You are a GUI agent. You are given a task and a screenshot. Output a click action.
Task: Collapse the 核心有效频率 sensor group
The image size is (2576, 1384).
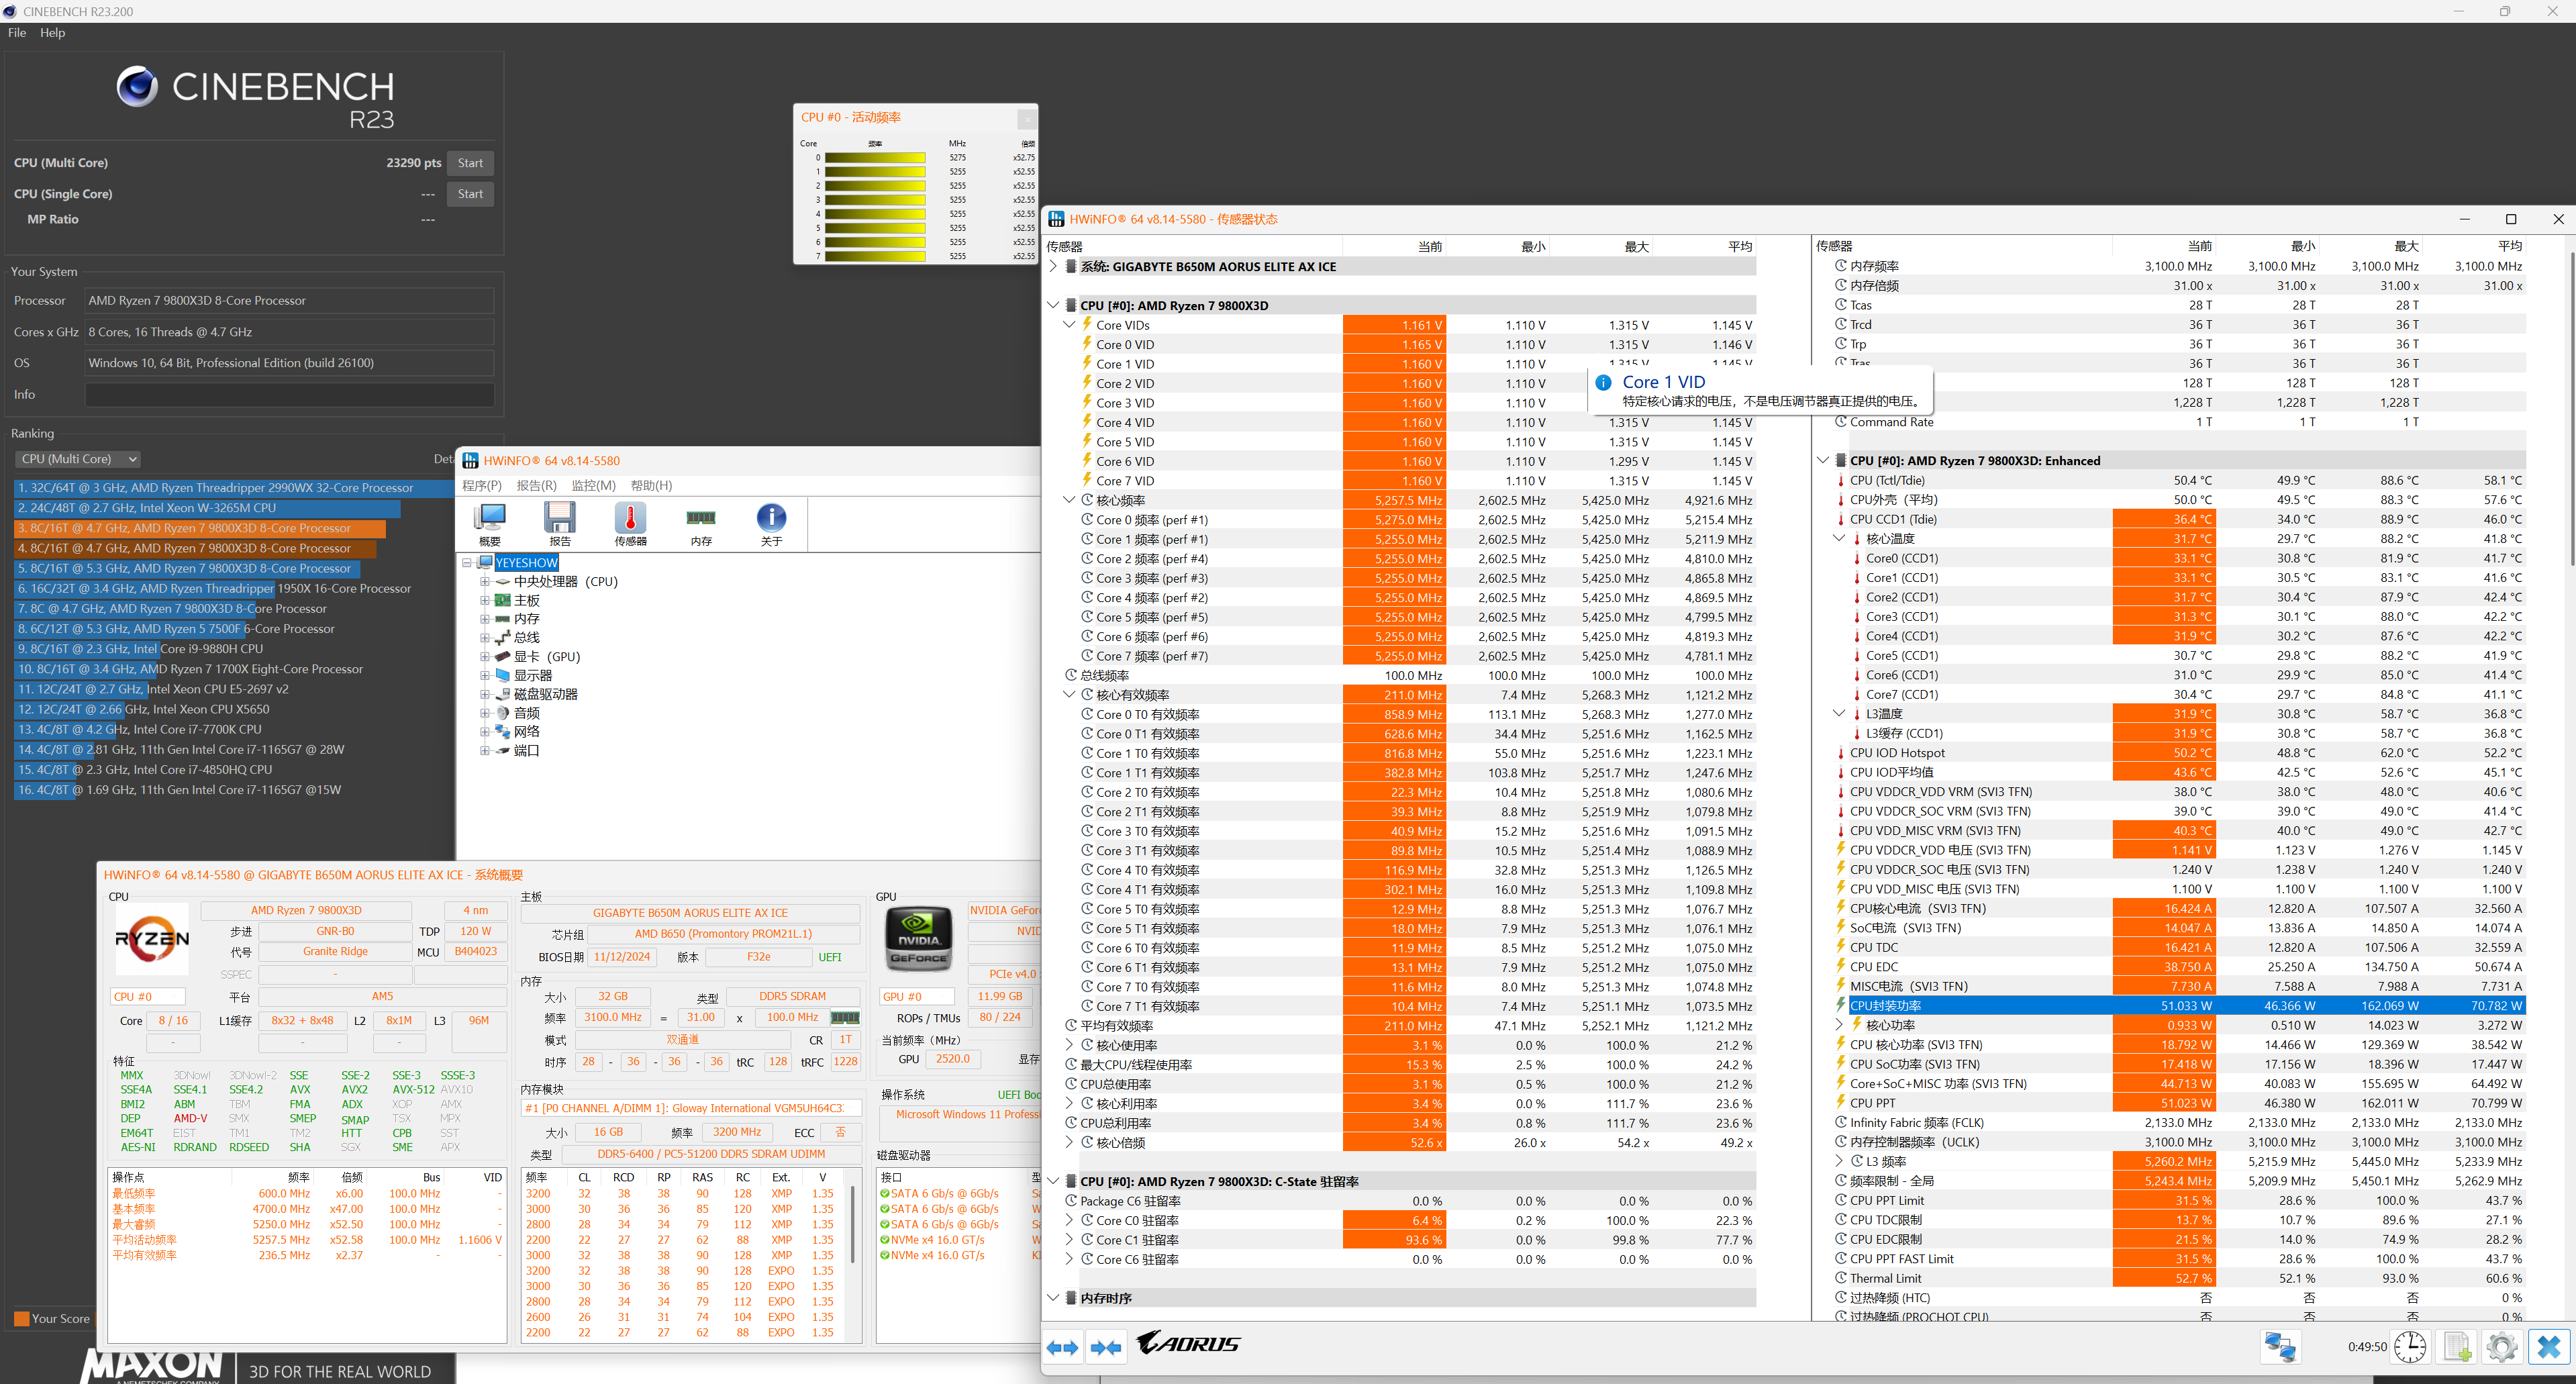pyautogui.click(x=1068, y=695)
